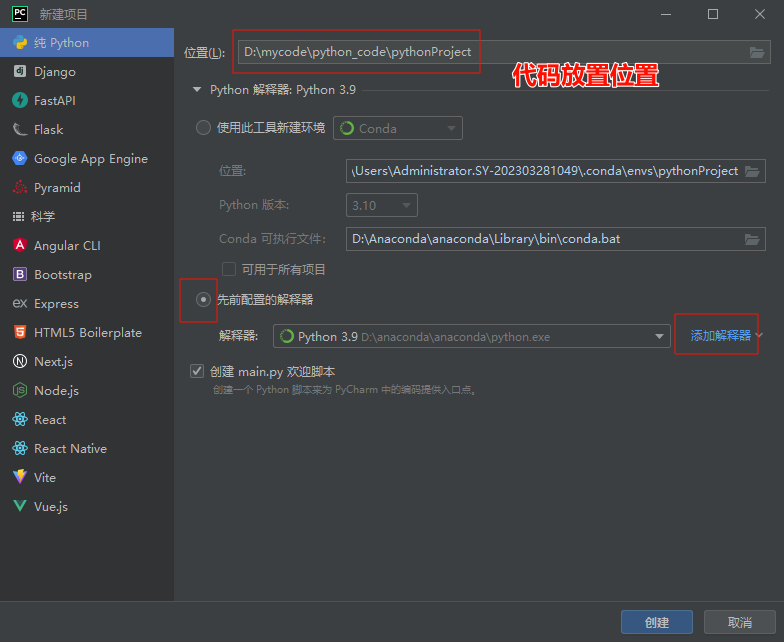The image size is (784, 642).
Task: Click the 科学 grid icon
Action: 18,216
